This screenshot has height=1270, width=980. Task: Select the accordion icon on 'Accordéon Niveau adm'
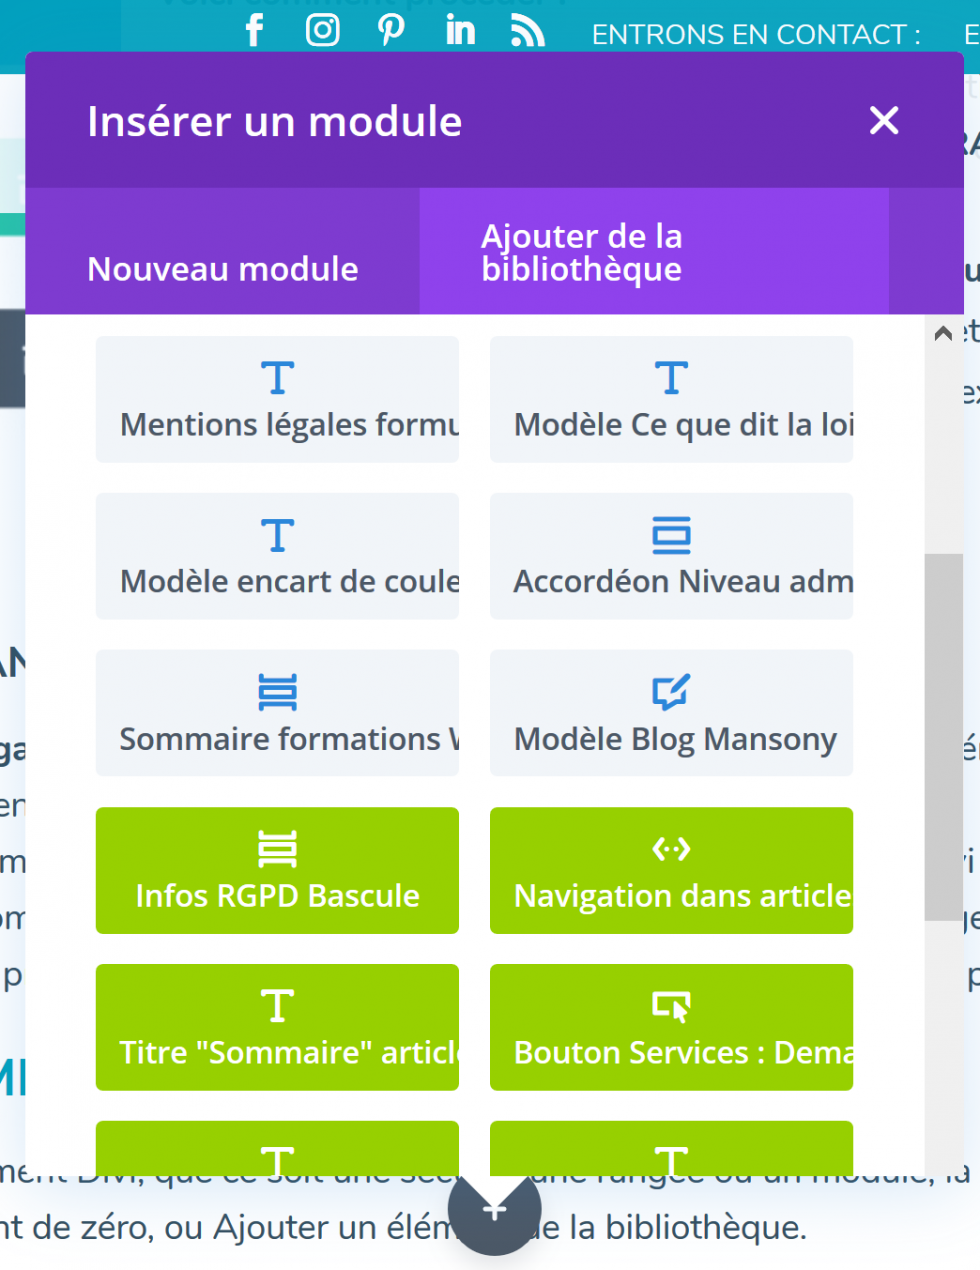[671, 534]
